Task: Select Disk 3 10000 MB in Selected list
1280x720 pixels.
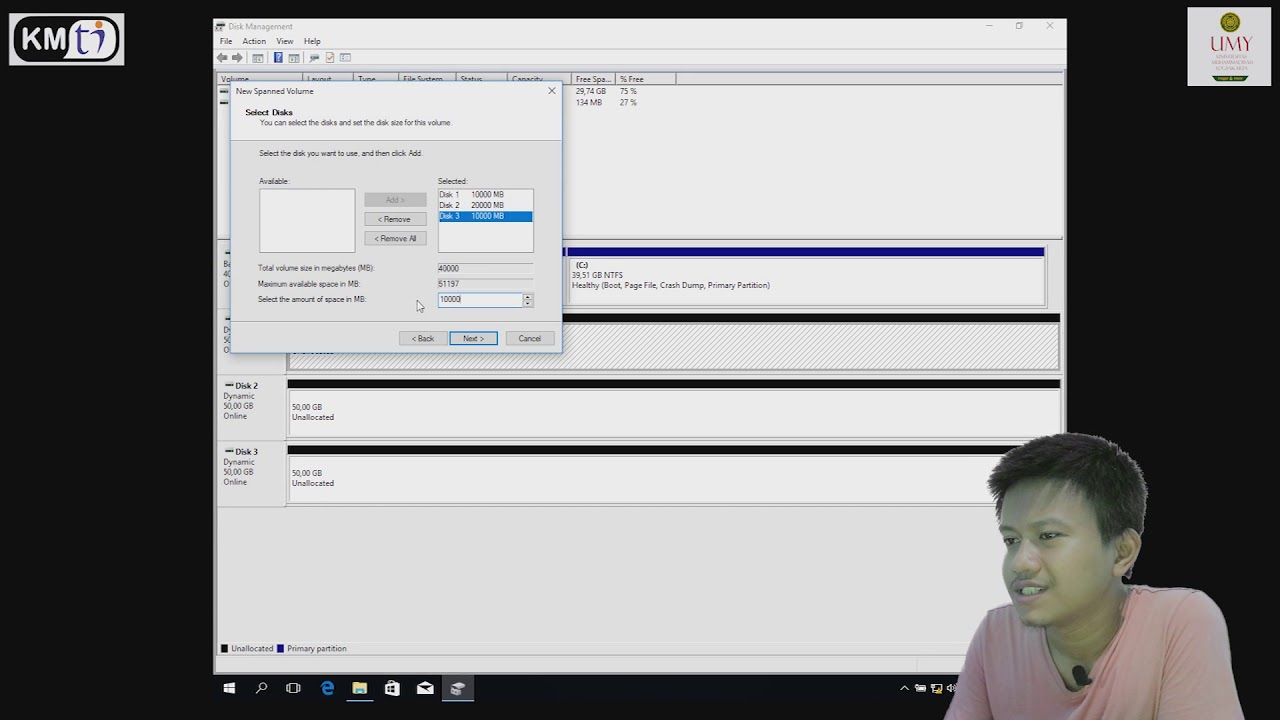Action: tap(485, 216)
